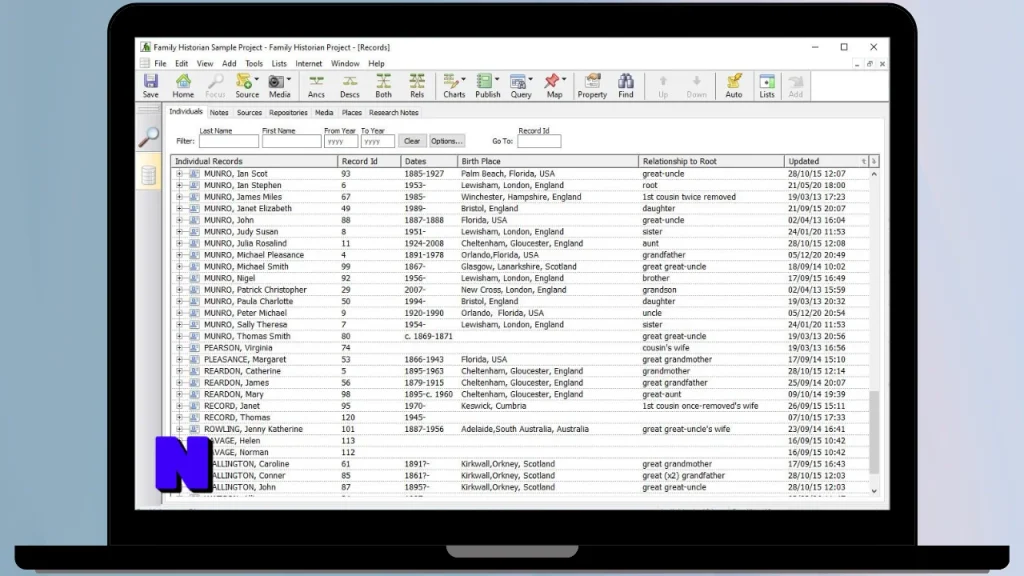Viewport: 1024px width, 576px height.
Task: Expand the MUNRO, Nigel record
Action: point(180,278)
